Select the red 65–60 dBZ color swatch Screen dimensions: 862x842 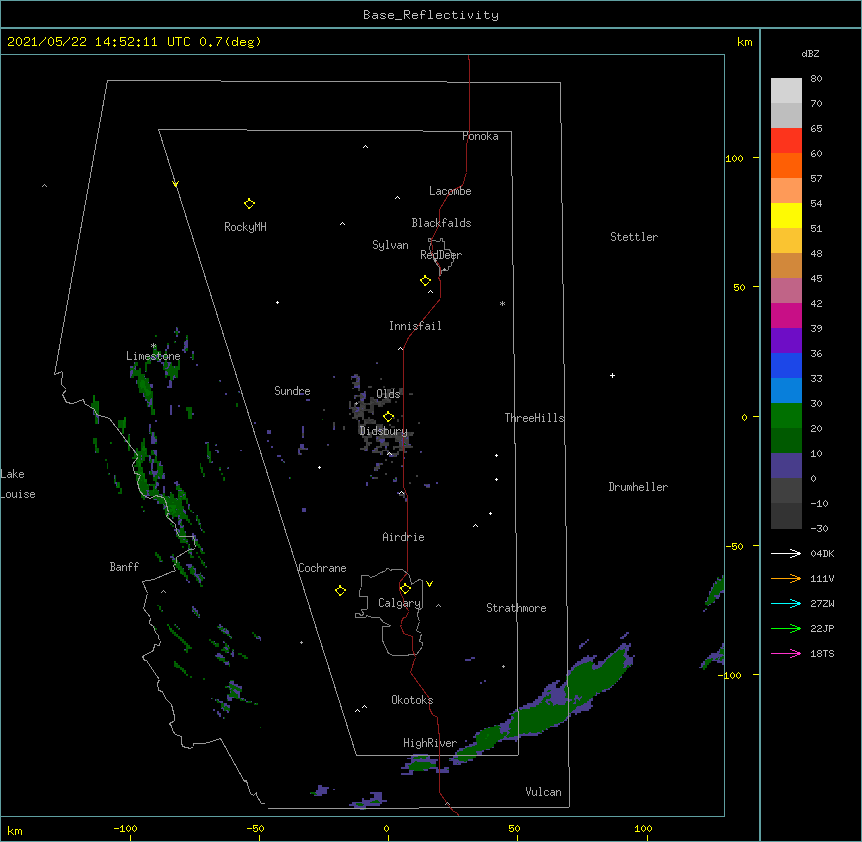click(786, 140)
